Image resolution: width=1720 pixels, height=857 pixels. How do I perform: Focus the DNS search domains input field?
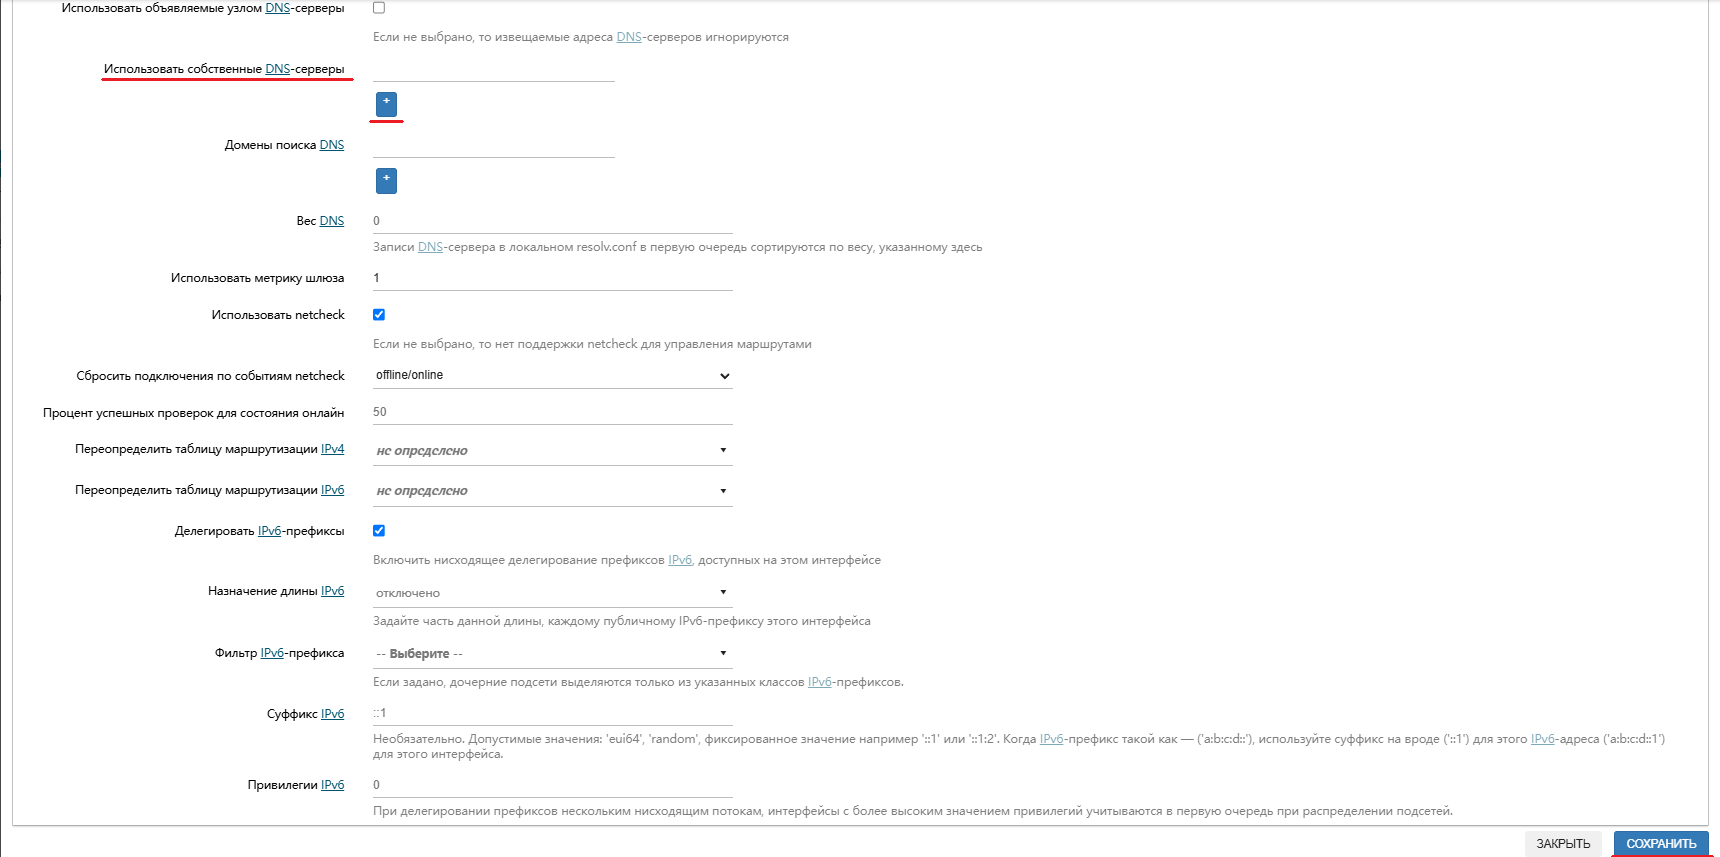pos(494,145)
